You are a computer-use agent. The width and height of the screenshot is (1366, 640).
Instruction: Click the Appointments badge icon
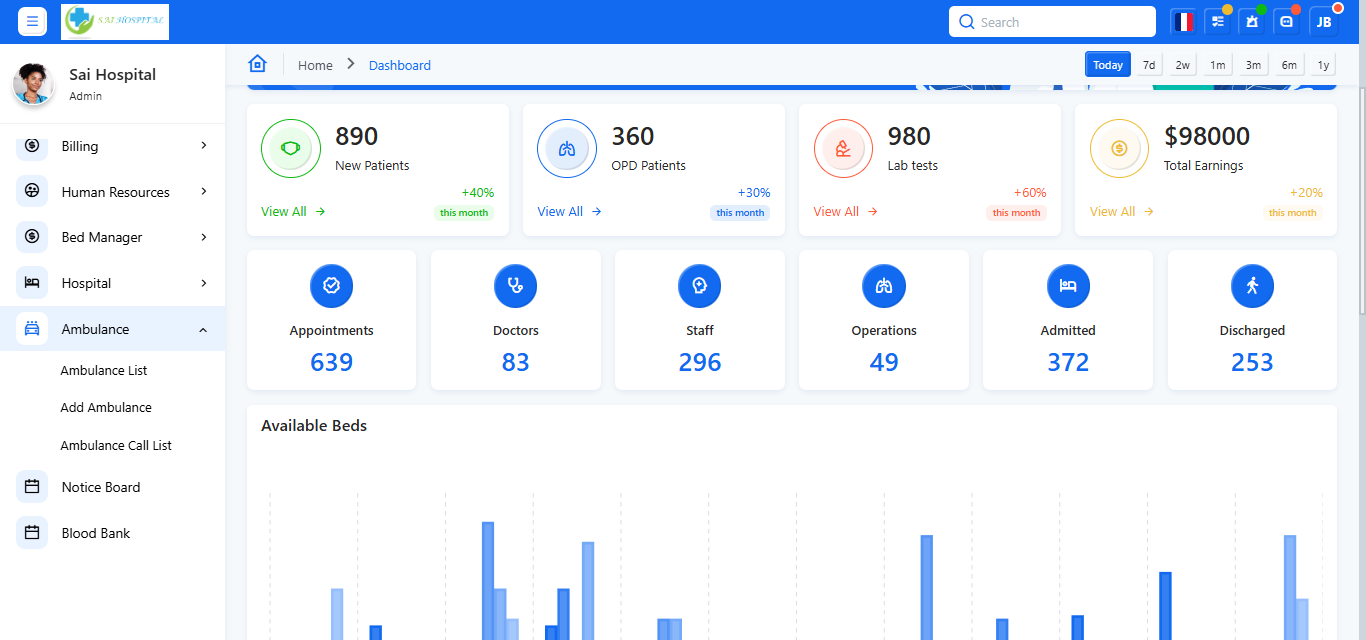click(331, 286)
